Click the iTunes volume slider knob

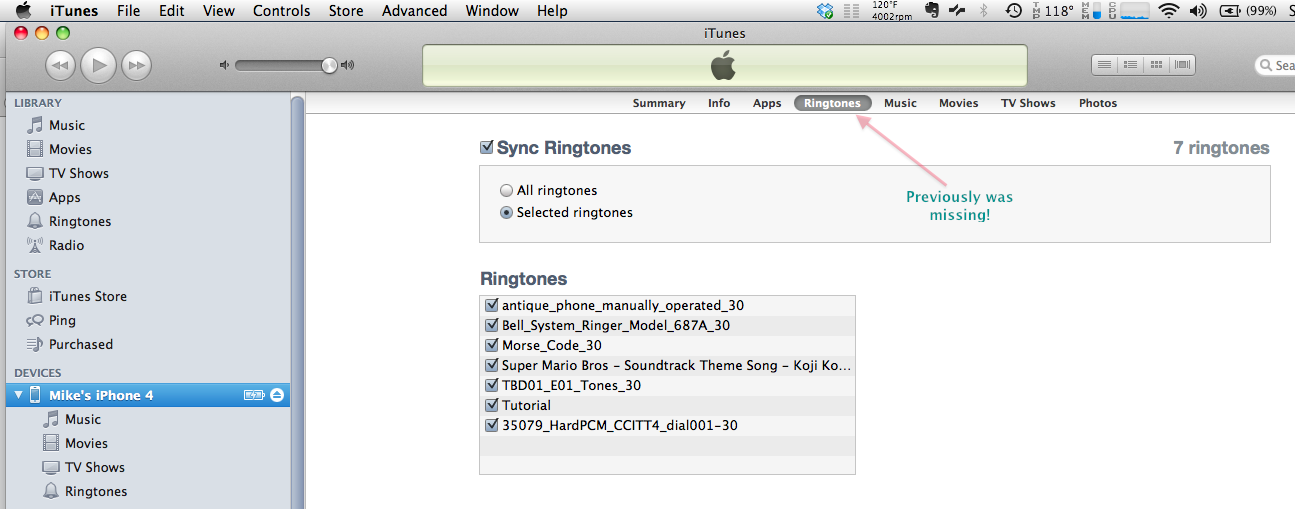pos(329,65)
